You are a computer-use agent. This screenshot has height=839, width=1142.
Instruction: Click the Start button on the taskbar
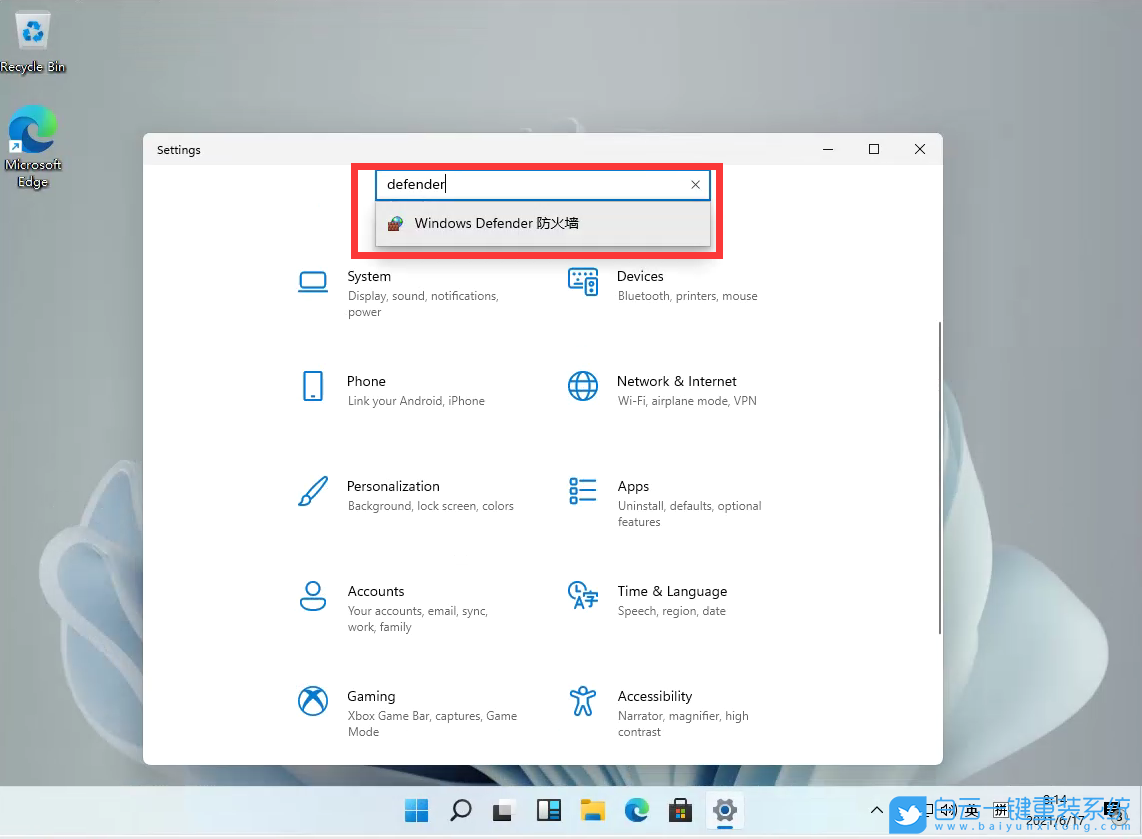pos(416,810)
